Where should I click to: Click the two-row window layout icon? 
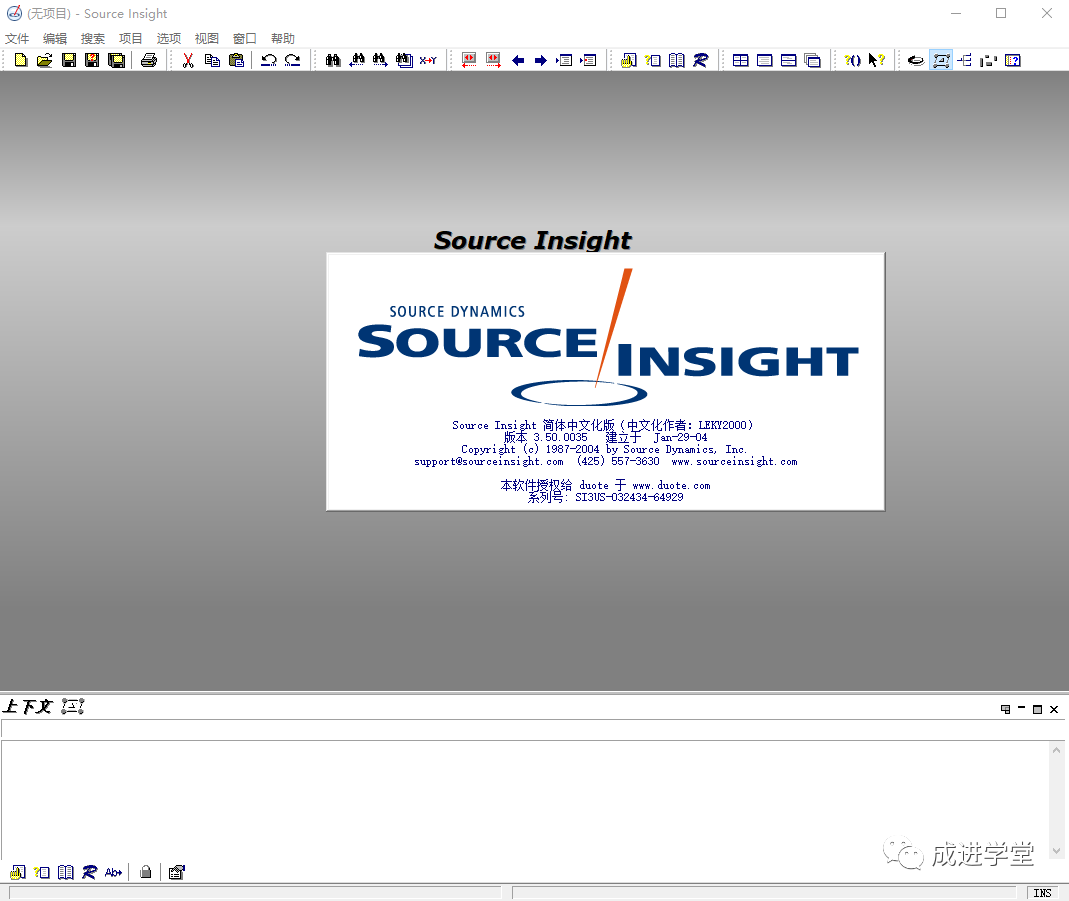coord(788,60)
